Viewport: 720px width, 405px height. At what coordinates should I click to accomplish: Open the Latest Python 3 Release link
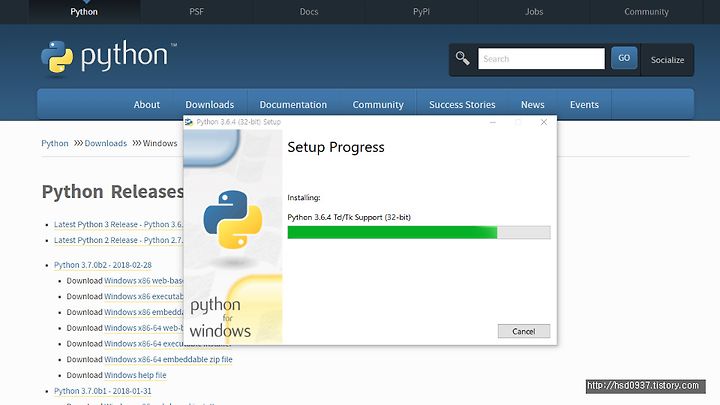pos(118,225)
